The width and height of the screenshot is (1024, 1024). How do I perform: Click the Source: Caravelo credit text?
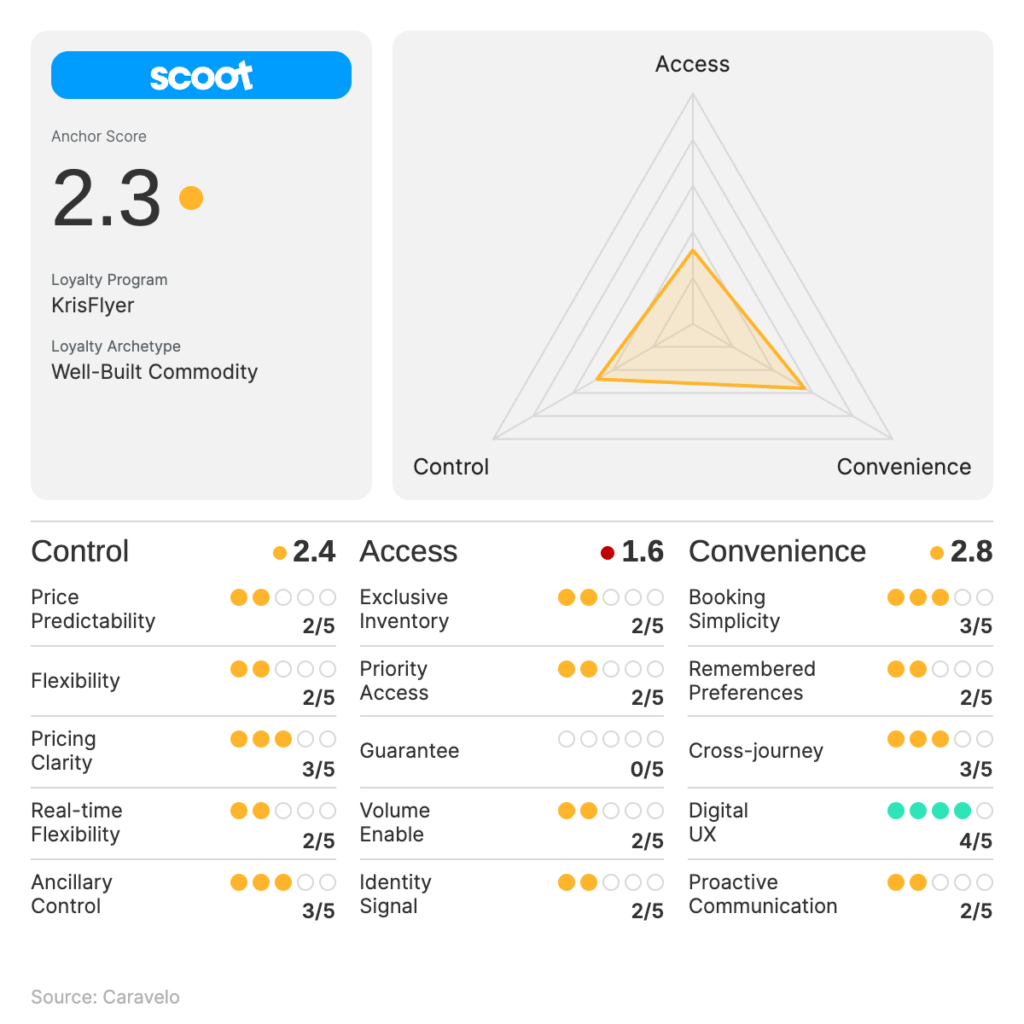105,997
